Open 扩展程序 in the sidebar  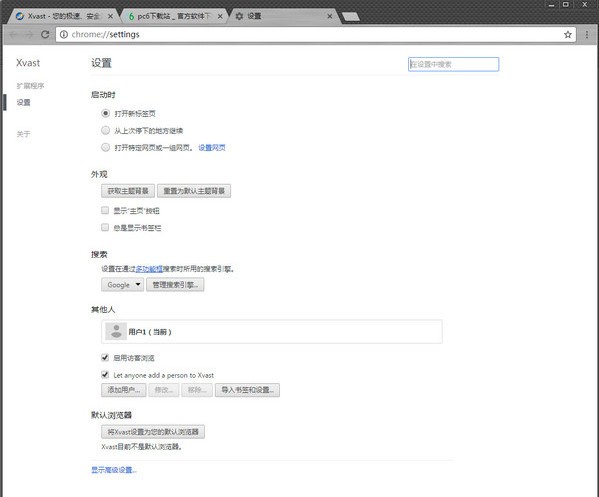[30, 86]
